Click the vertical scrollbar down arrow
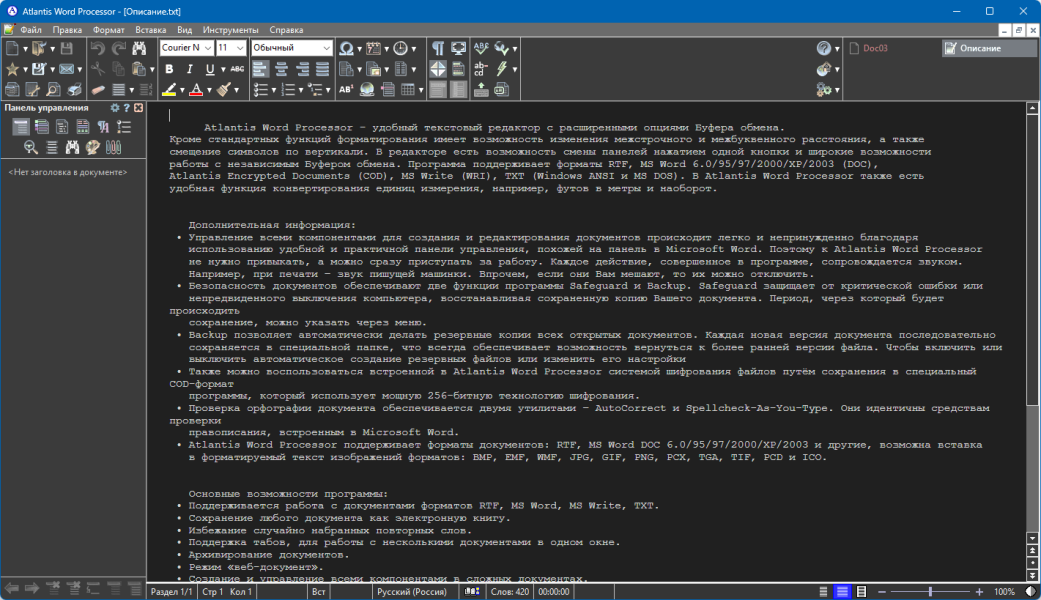This screenshot has height=600, width=1041. 1032,538
